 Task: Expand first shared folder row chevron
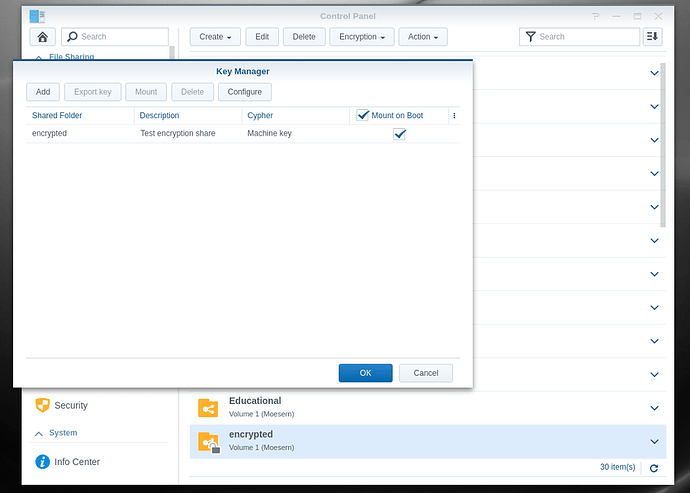coord(654,73)
